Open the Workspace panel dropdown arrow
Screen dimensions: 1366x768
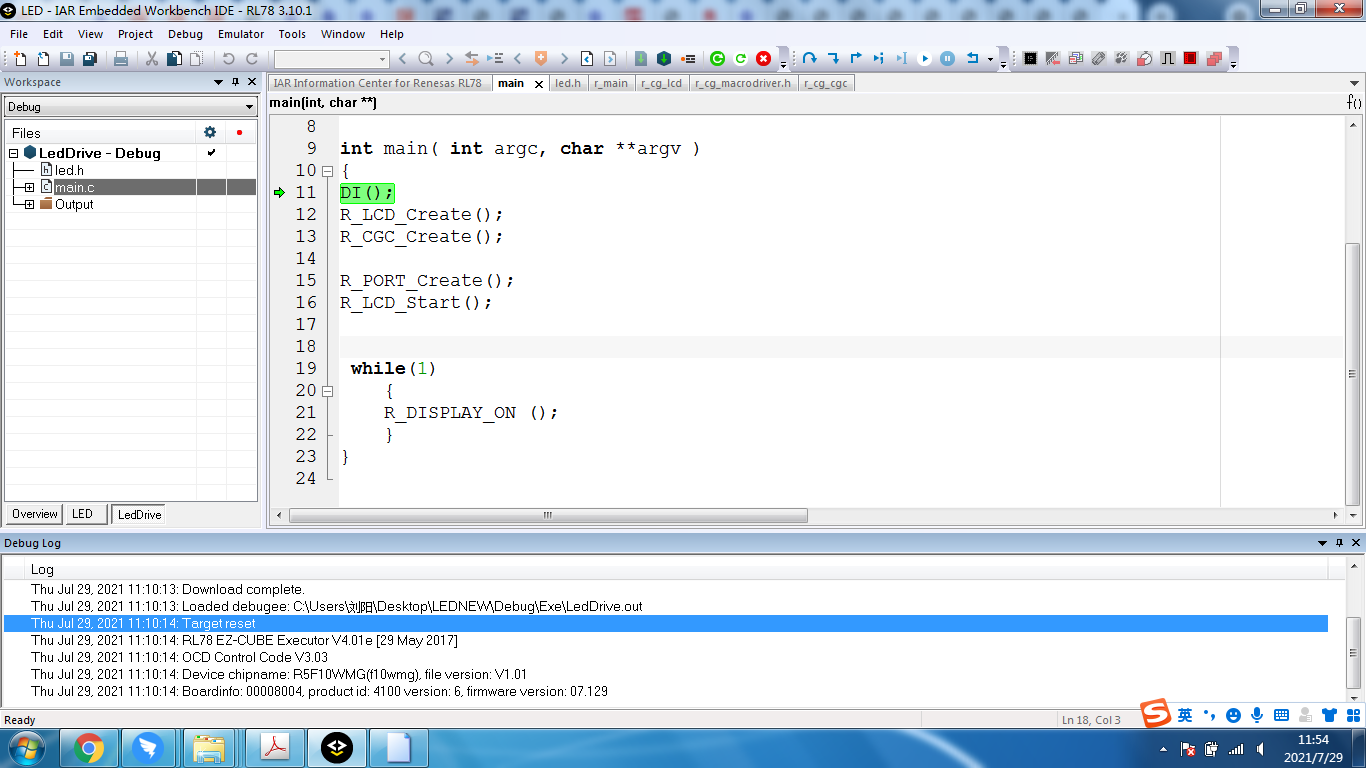point(218,82)
